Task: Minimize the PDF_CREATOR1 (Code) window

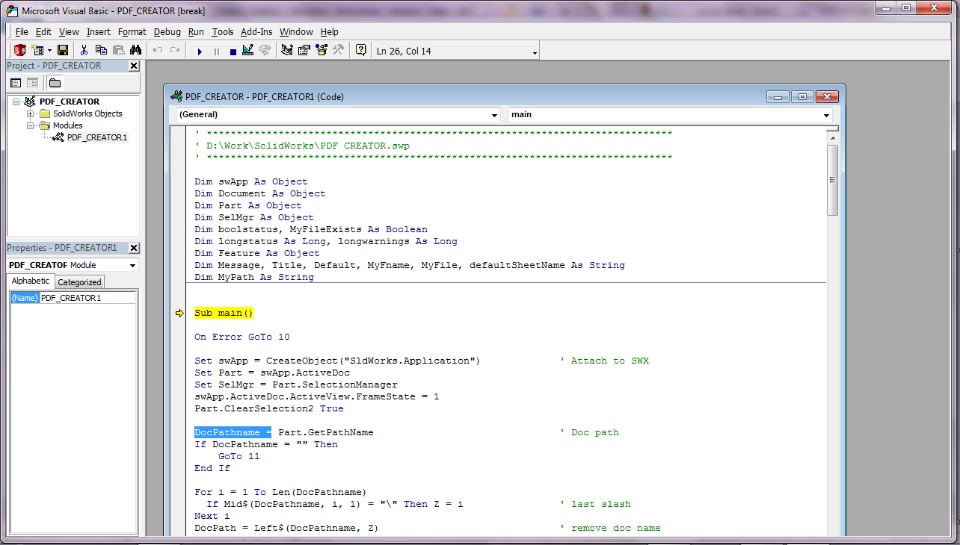Action: point(778,97)
